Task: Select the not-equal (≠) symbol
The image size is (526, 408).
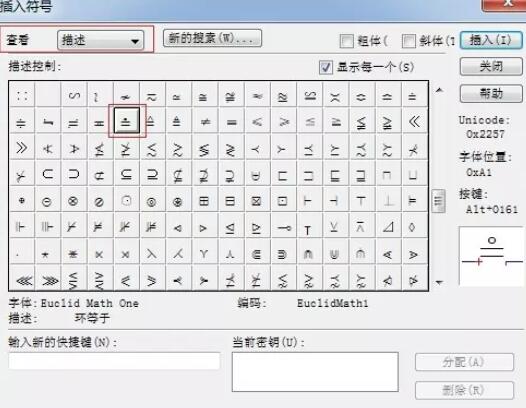Action: pos(205,121)
